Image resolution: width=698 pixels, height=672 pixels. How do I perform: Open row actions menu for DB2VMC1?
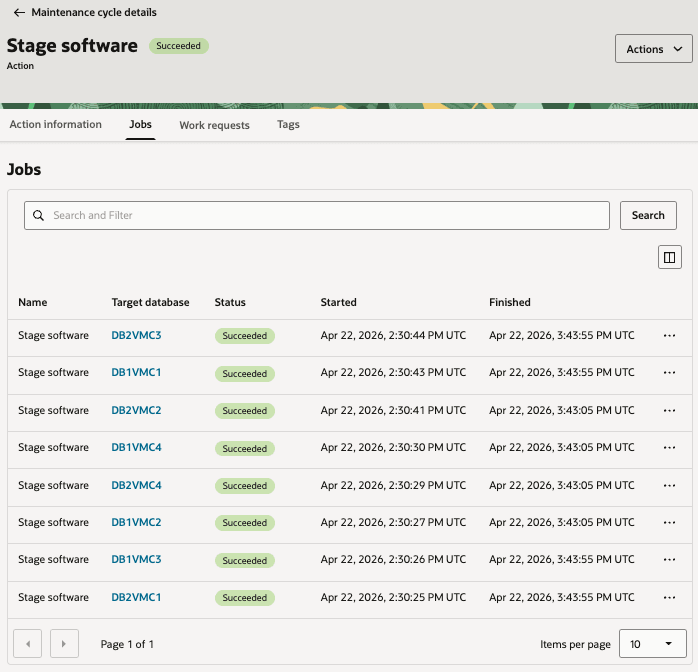tap(670, 598)
